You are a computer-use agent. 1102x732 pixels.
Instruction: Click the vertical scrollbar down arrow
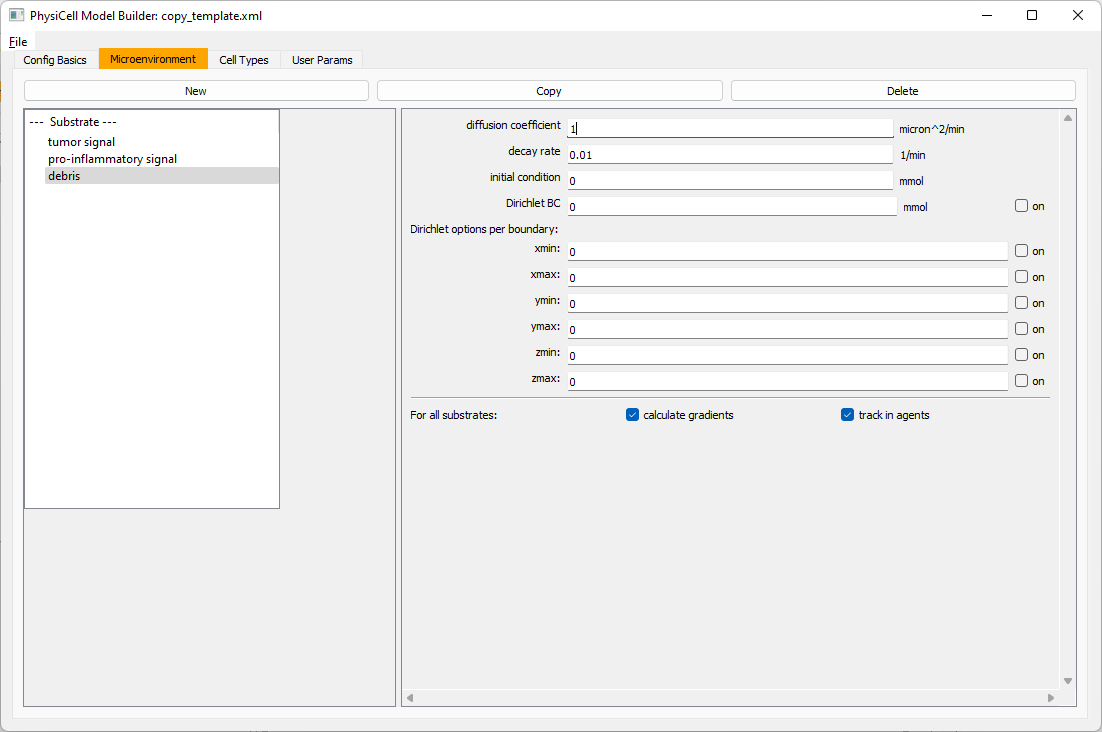1067,681
